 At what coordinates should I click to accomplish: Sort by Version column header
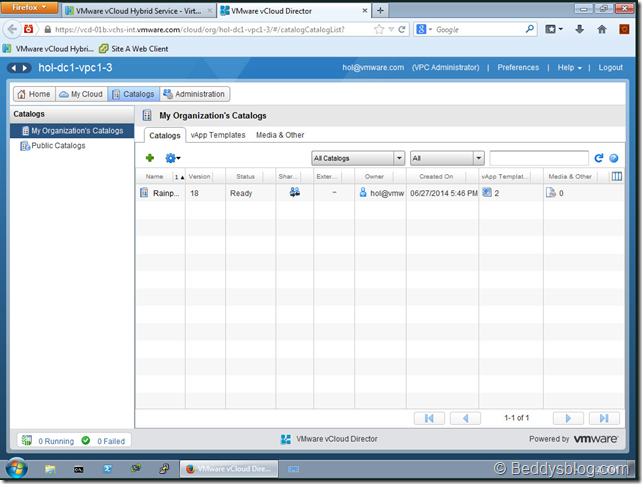[x=199, y=176]
